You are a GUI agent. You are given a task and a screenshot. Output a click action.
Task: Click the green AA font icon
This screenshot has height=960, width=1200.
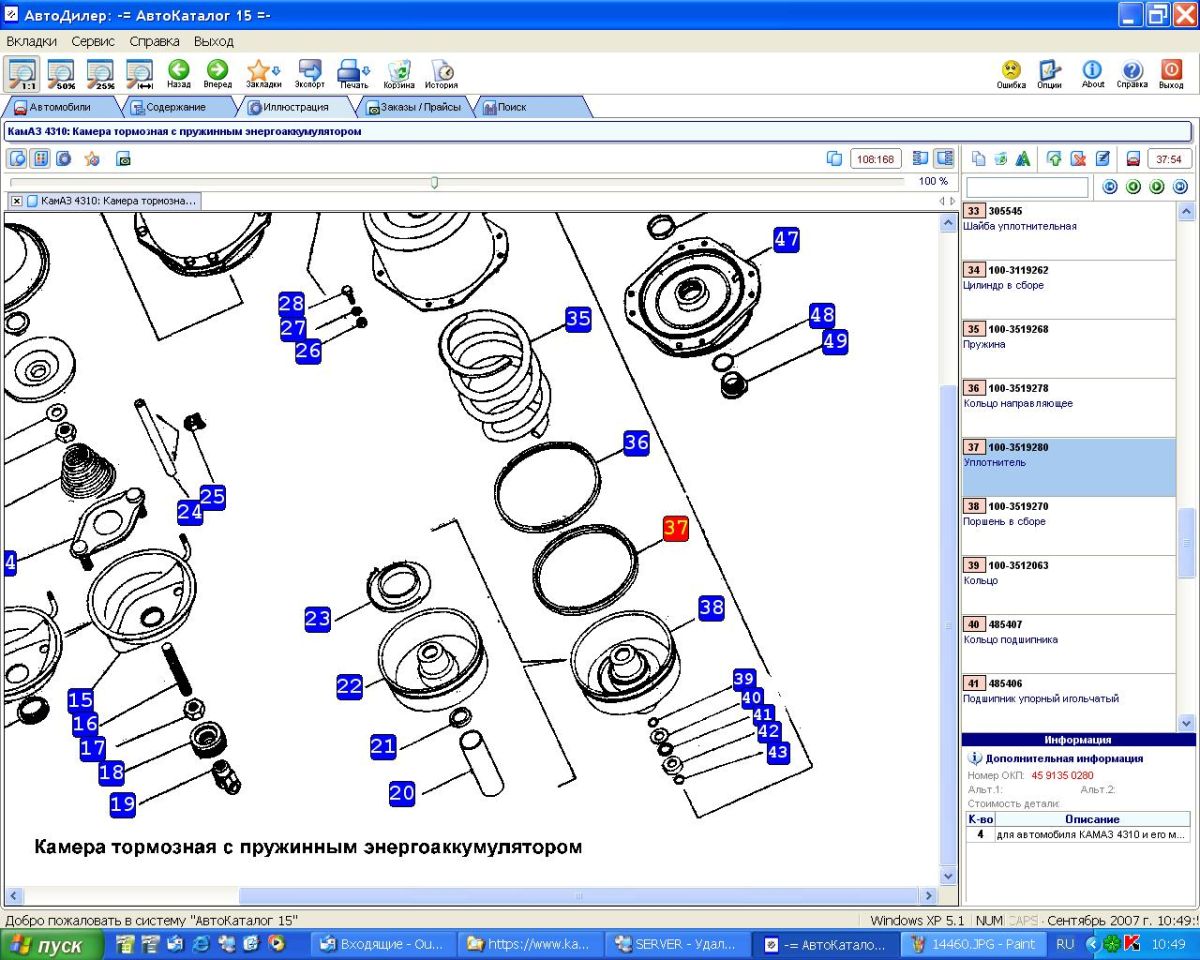pos(1023,158)
